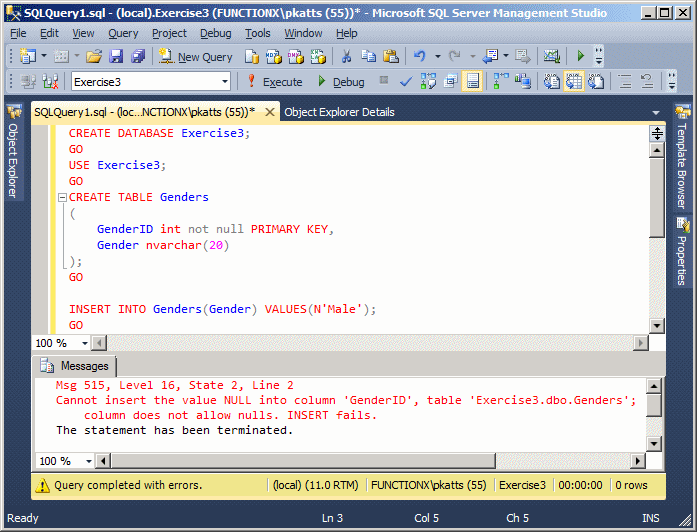Click the 'Msg 515, Level 16' error line
The height and width of the screenshot is (532, 697).
[174, 385]
